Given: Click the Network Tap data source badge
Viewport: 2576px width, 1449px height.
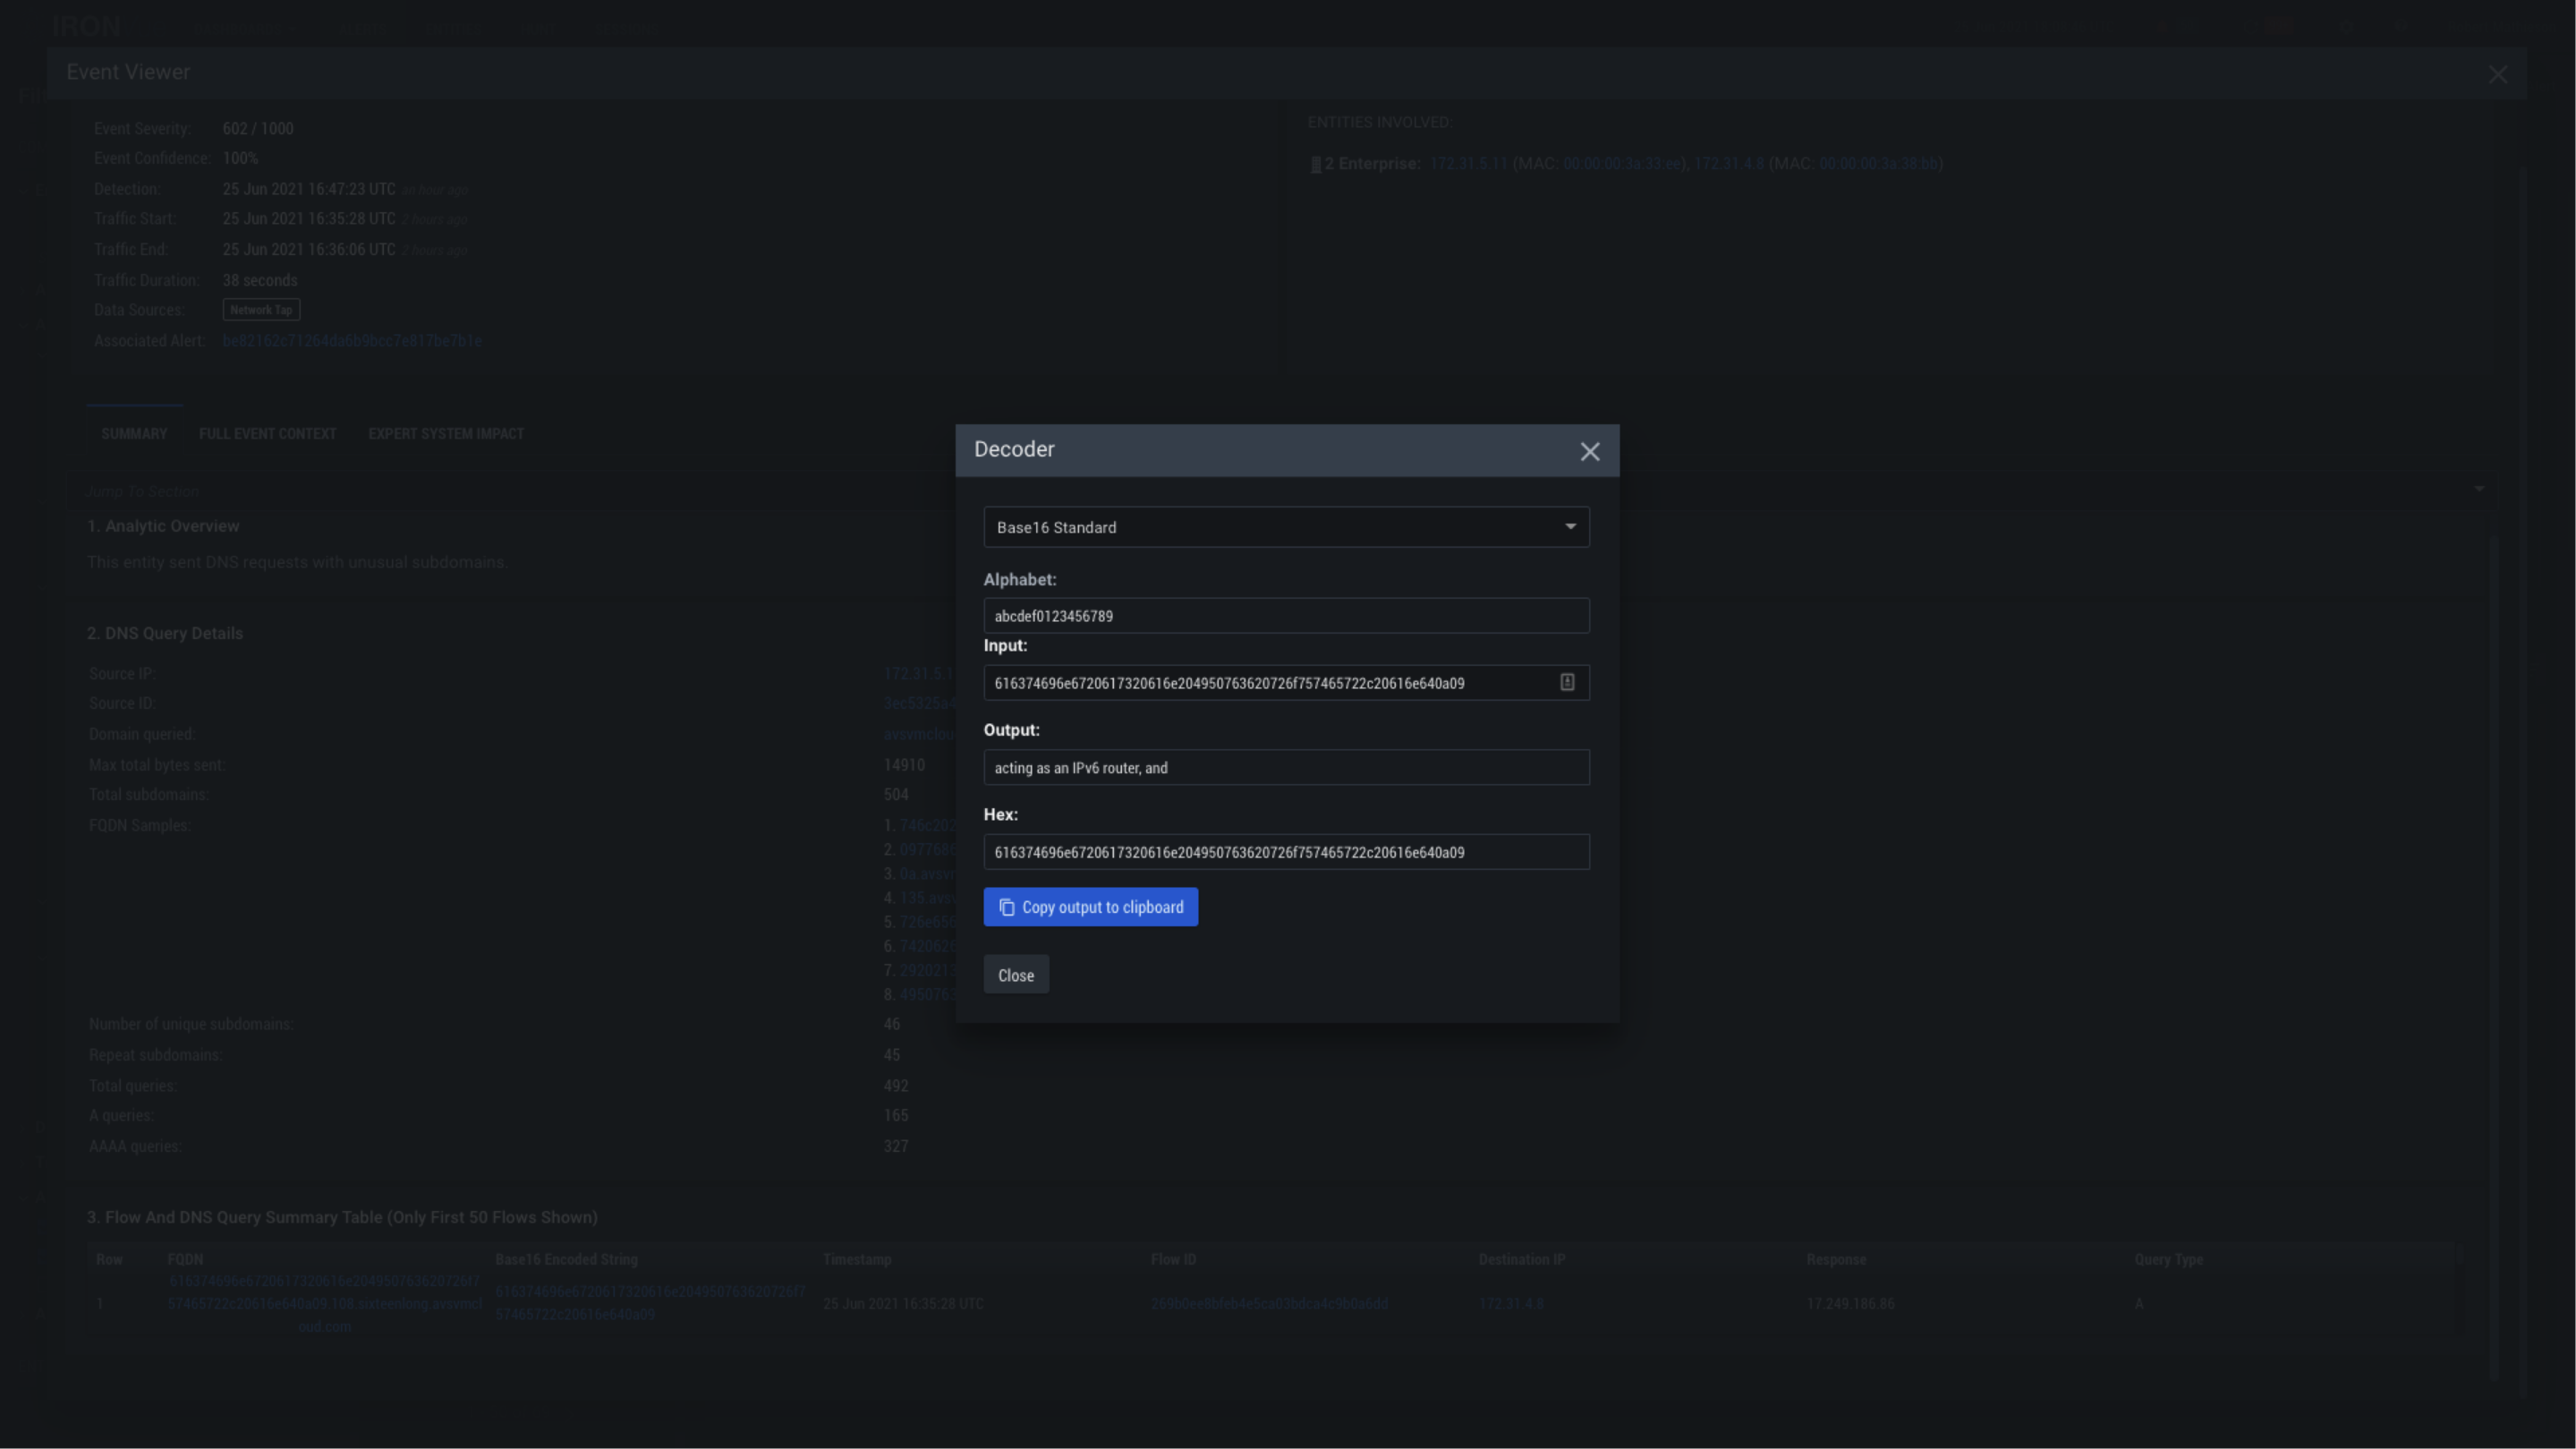Looking at the screenshot, I should (x=261, y=310).
